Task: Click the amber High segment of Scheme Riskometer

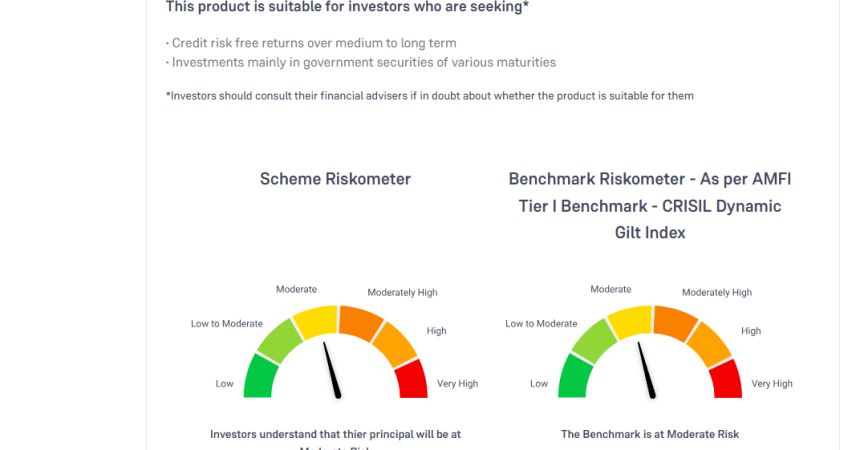Action: [x=394, y=344]
